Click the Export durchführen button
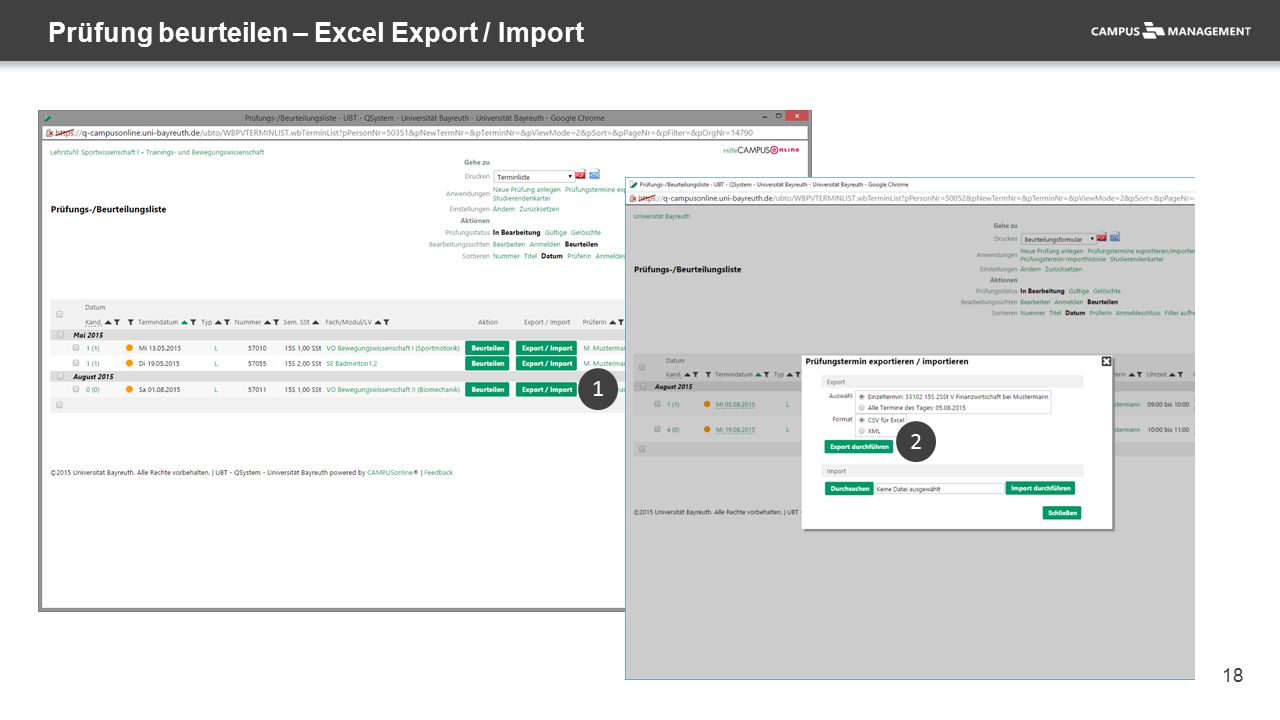The height and width of the screenshot is (720, 1280). [859, 447]
